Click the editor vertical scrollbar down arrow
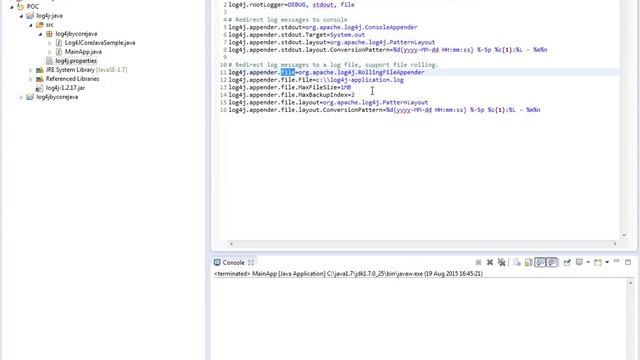Image resolution: width=640 pixels, height=360 pixels. (x=624, y=236)
